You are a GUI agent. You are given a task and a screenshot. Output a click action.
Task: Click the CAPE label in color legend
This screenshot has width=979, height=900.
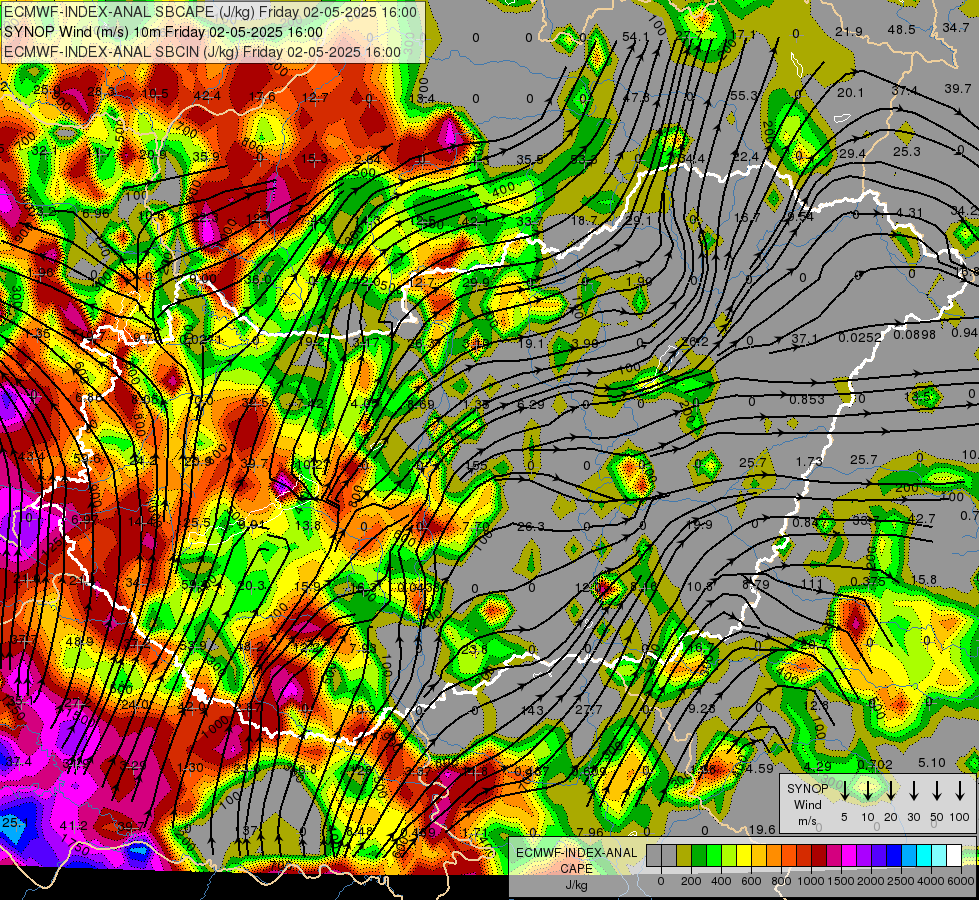coord(576,869)
